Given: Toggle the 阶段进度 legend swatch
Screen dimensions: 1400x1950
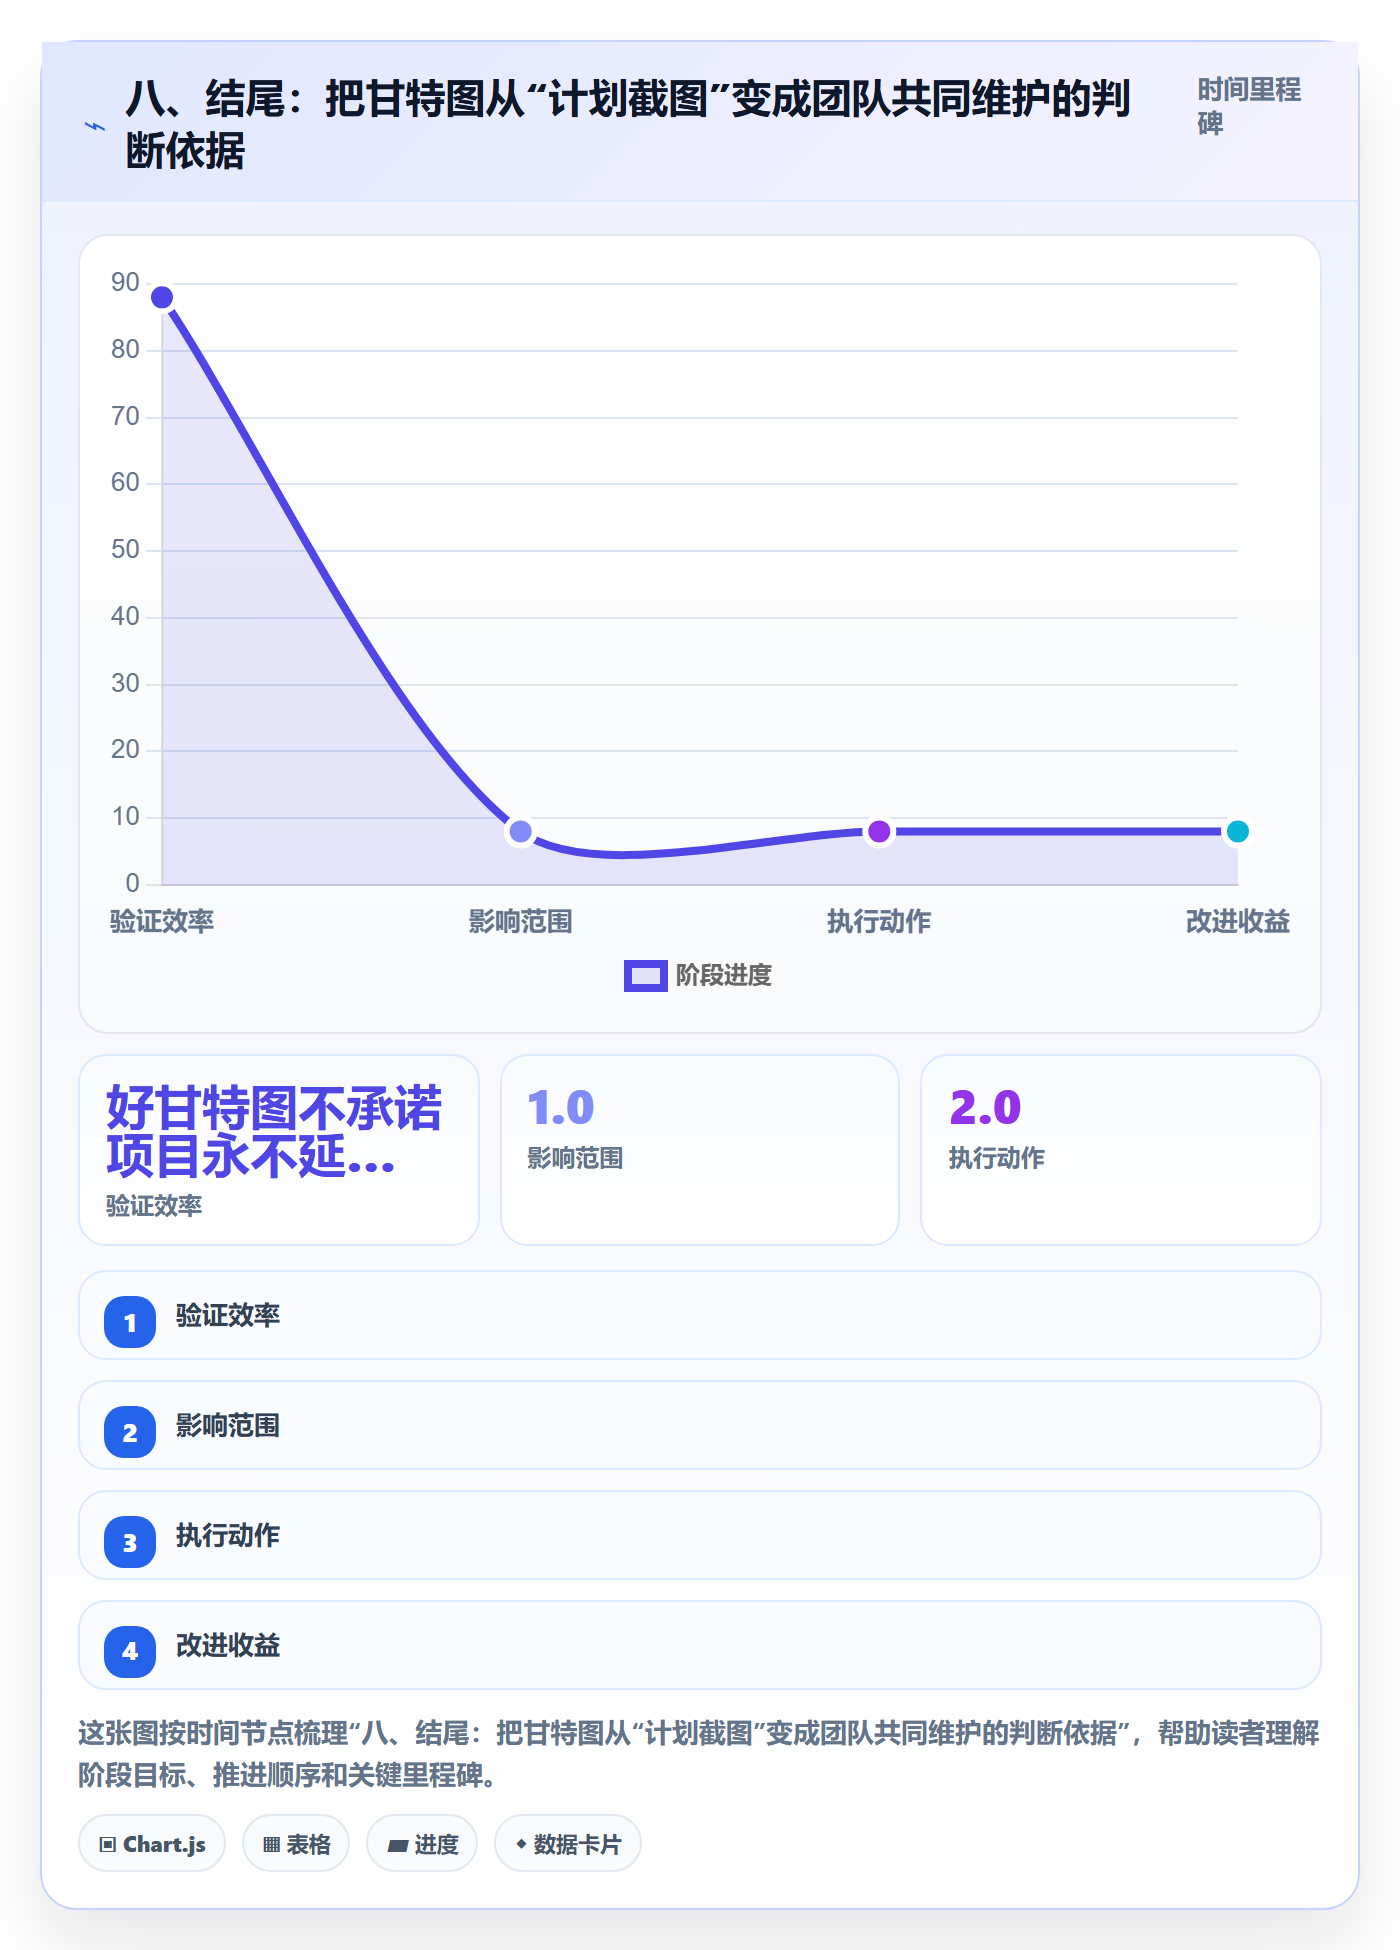Looking at the screenshot, I should click(x=645, y=975).
